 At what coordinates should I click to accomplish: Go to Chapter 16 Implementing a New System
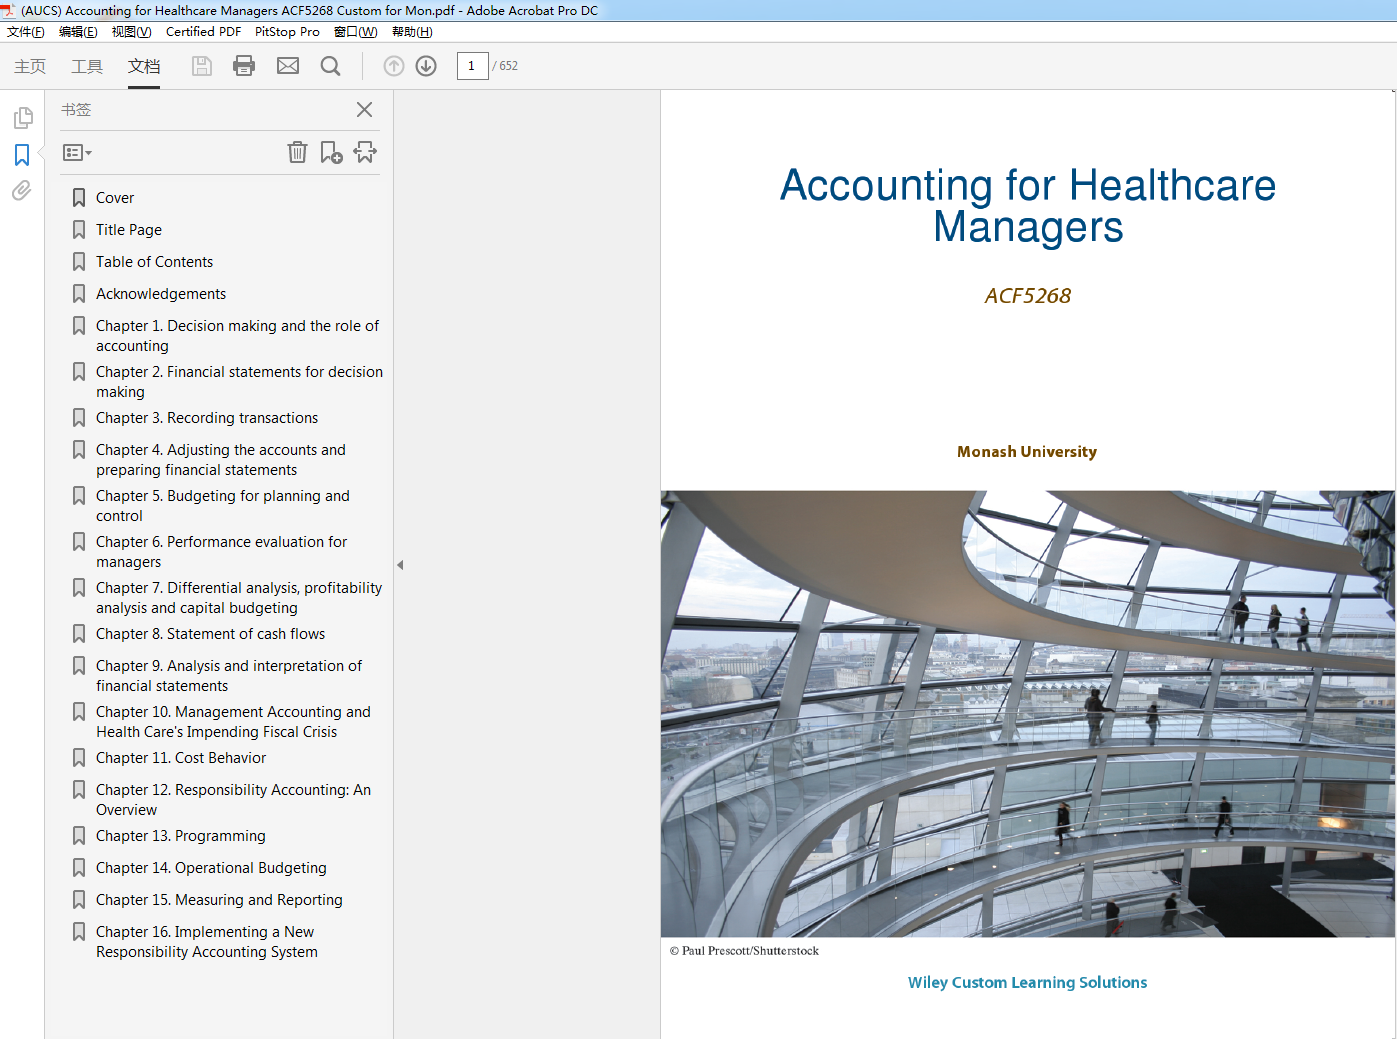[x=207, y=942]
